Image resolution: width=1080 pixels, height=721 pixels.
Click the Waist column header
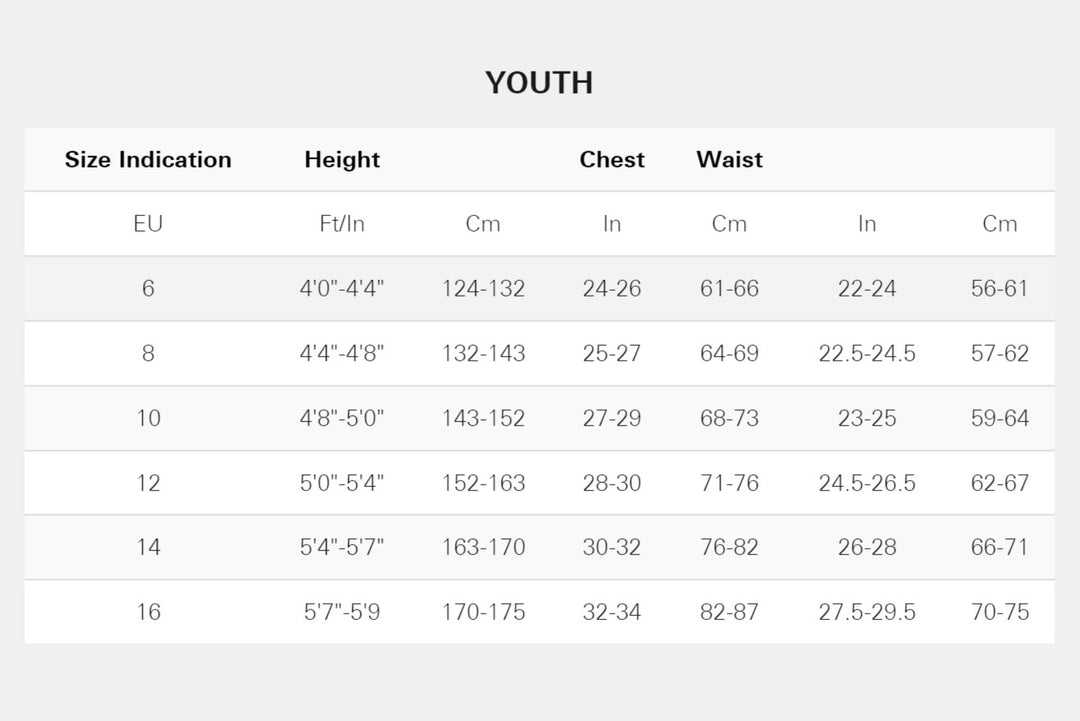tap(729, 160)
